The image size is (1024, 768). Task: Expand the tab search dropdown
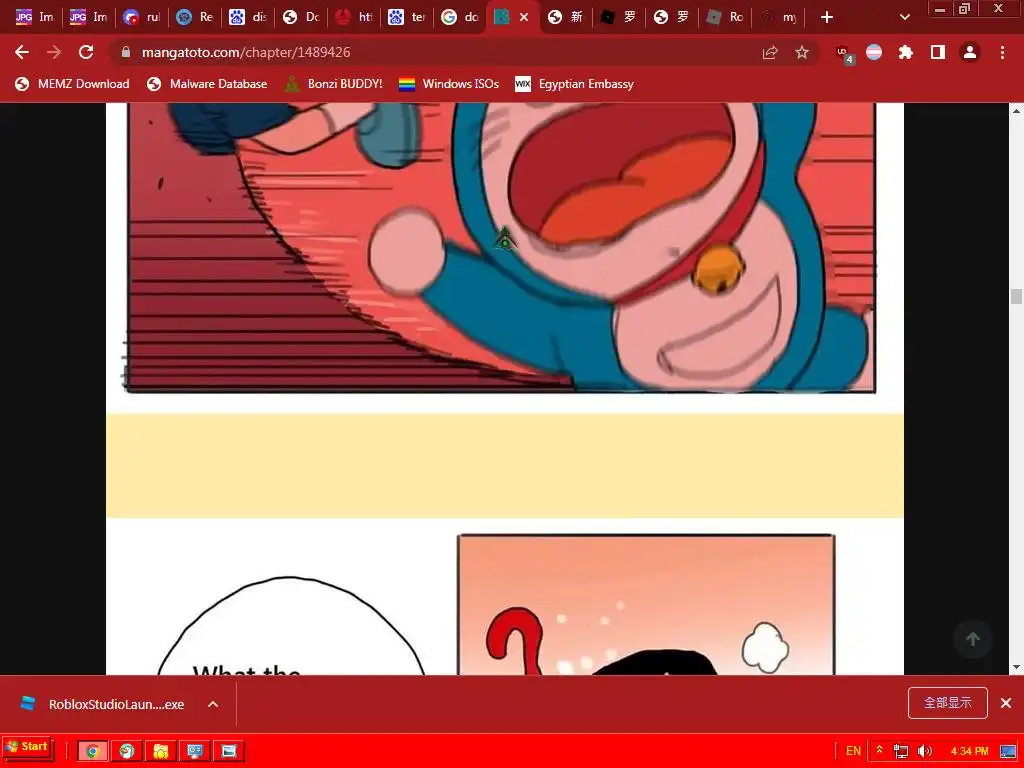pyautogui.click(x=904, y=17)
